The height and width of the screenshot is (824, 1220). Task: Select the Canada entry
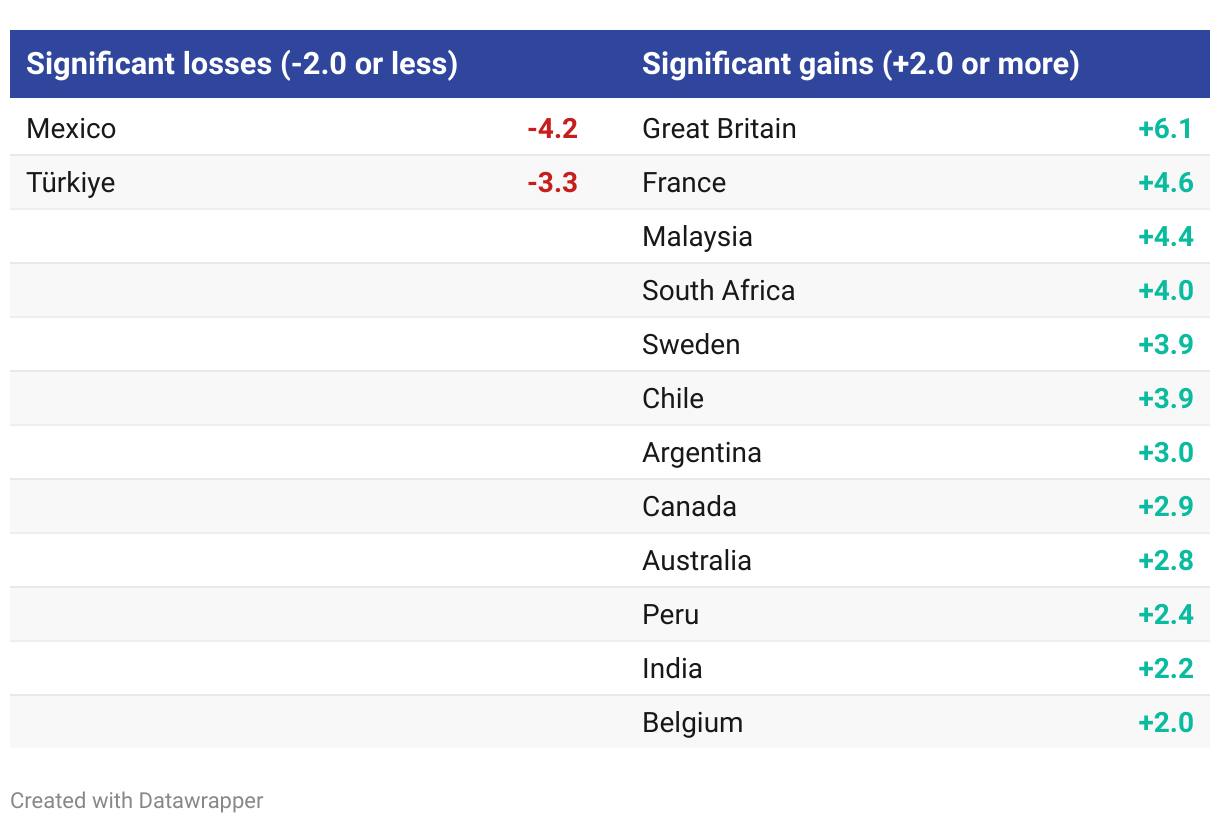click(690, 507)
